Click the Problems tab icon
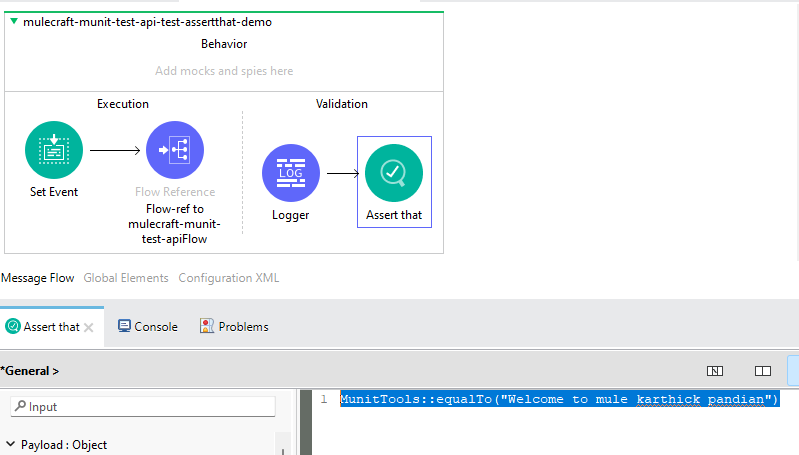Screen dimensions: 799x455 coord(207,326)
